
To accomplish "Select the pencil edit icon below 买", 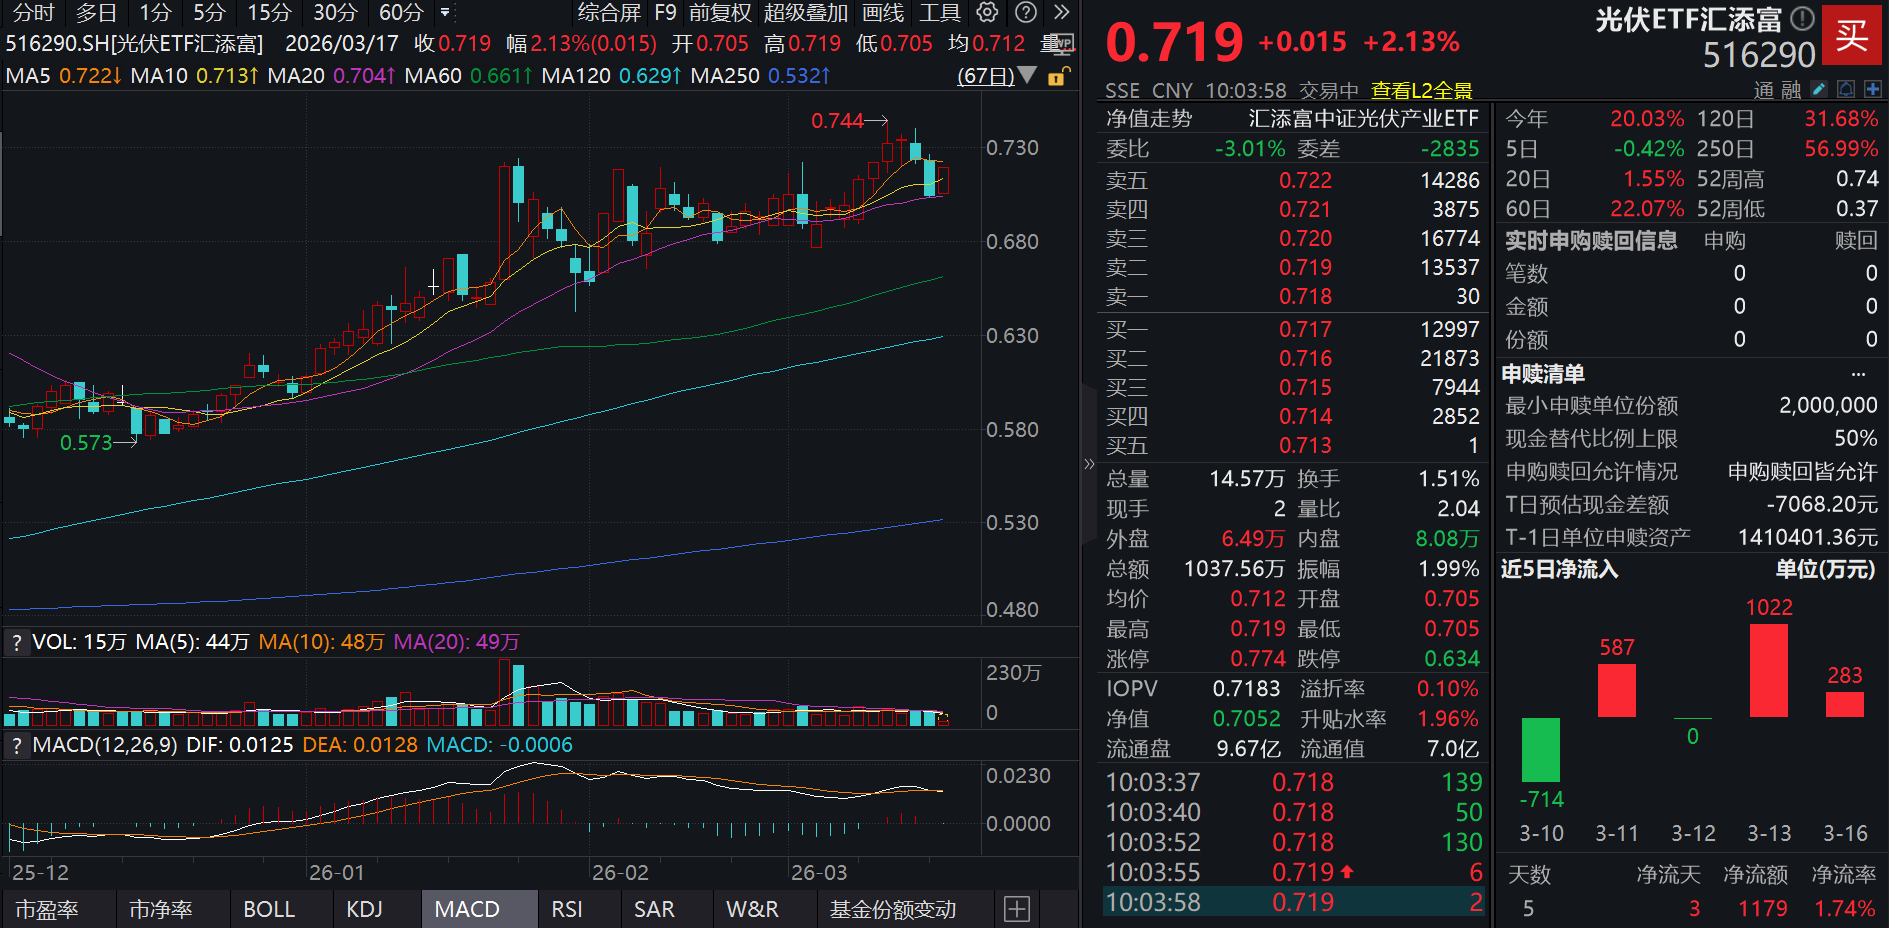I will (x=1818, y=89).
